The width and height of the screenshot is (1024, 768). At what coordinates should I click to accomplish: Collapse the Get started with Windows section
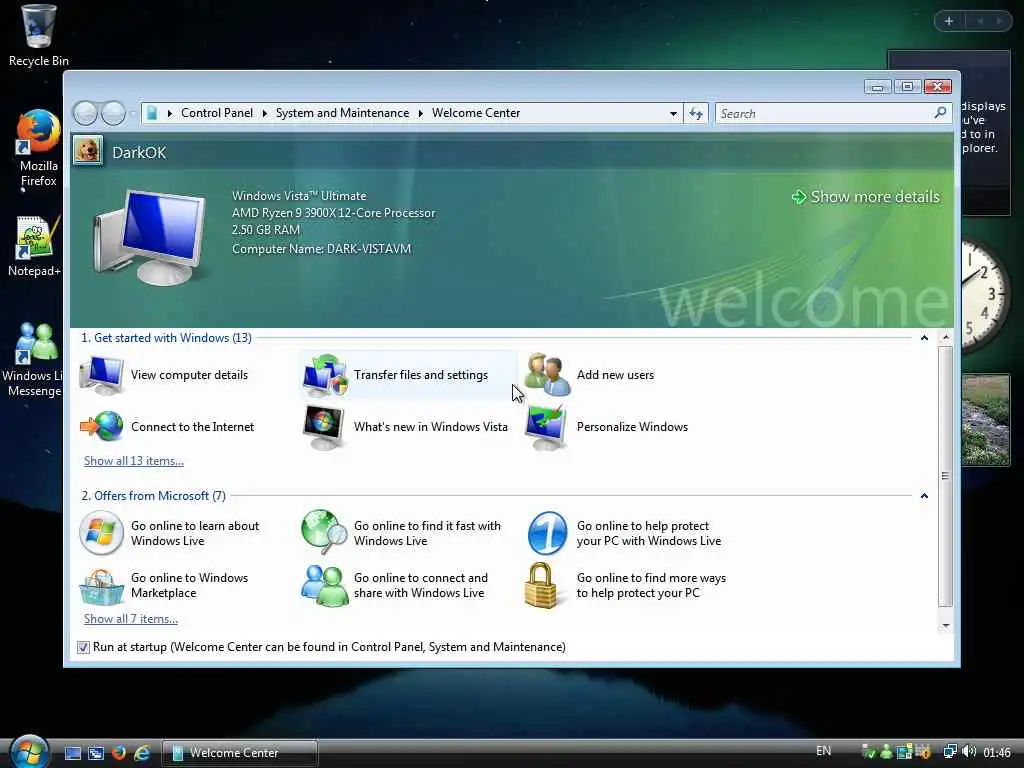coord(924,338)
